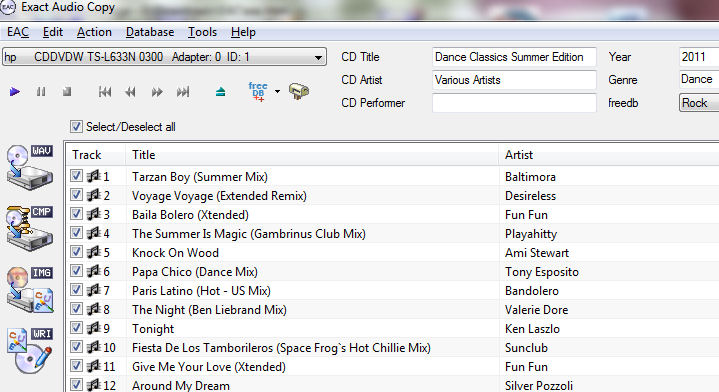Edit the Year field 2011
Image resolution: width=719 pixels, height=392 pixels.
pos(698,57)
